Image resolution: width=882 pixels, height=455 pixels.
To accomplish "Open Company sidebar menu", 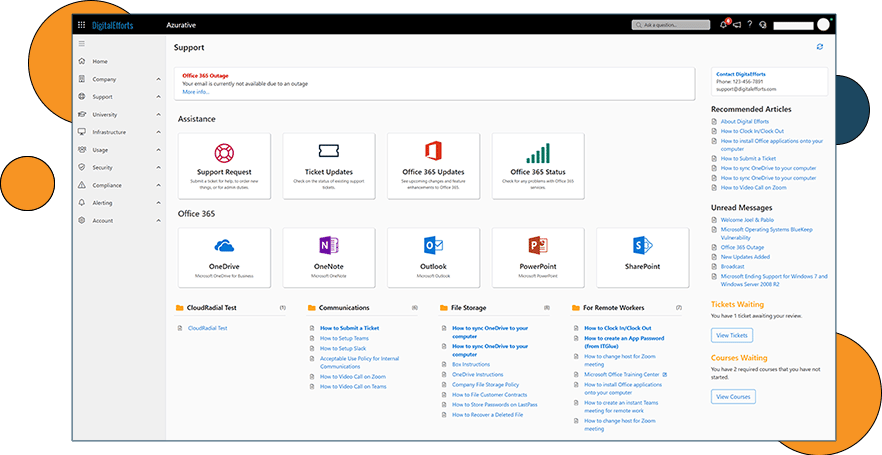I will point(105,79).
